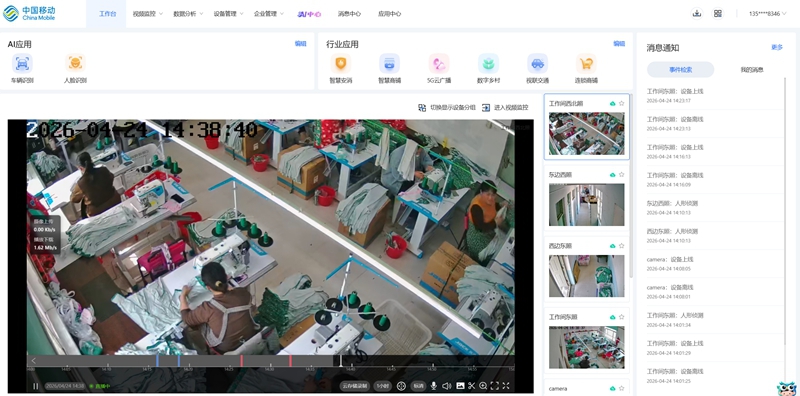Open the 西边东踞 camera thumbnail
Viewport: 800px width, 396px height.
coord(586,276)
